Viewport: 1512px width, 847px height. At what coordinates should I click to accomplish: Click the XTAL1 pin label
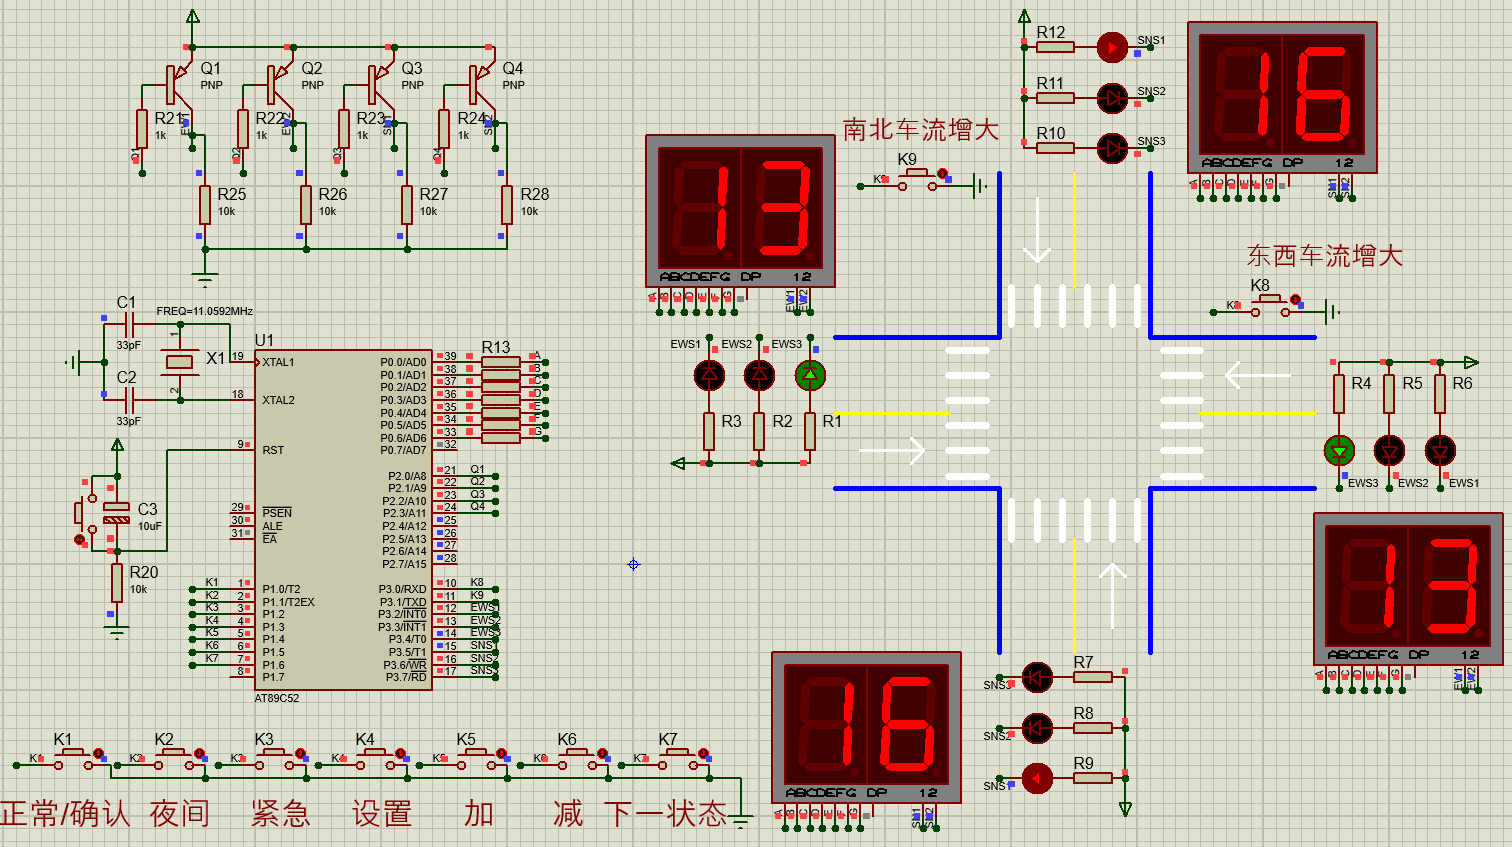pos(278,362)
